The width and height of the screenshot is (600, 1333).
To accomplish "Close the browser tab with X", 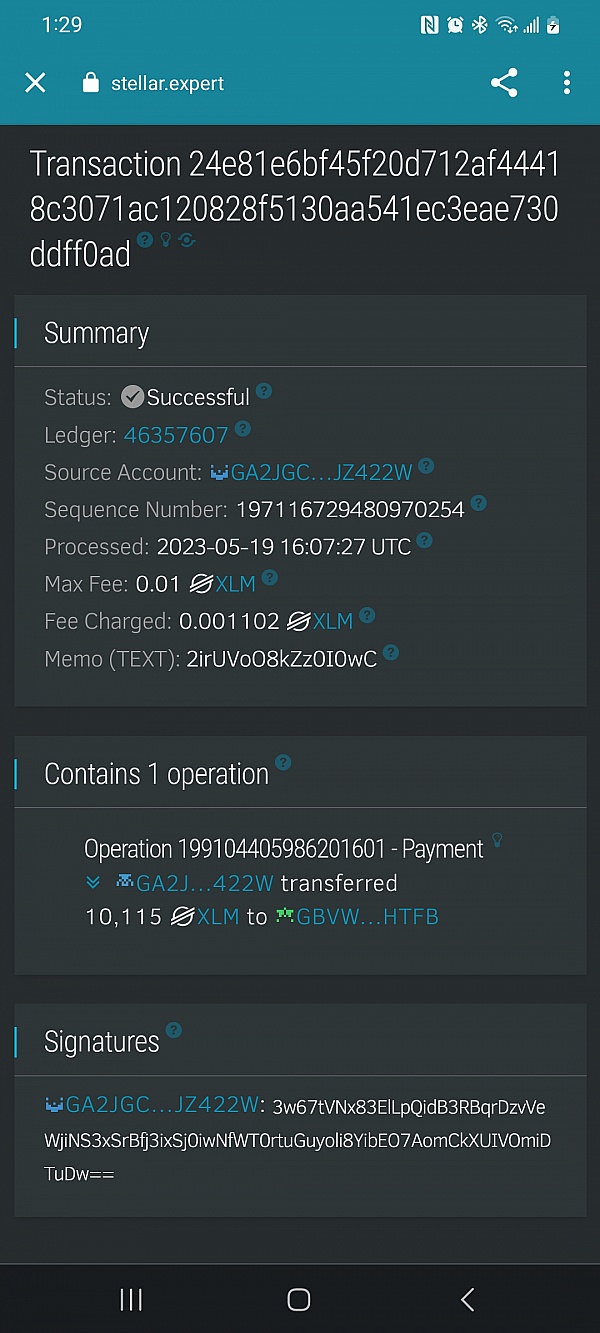I will 35,83.
